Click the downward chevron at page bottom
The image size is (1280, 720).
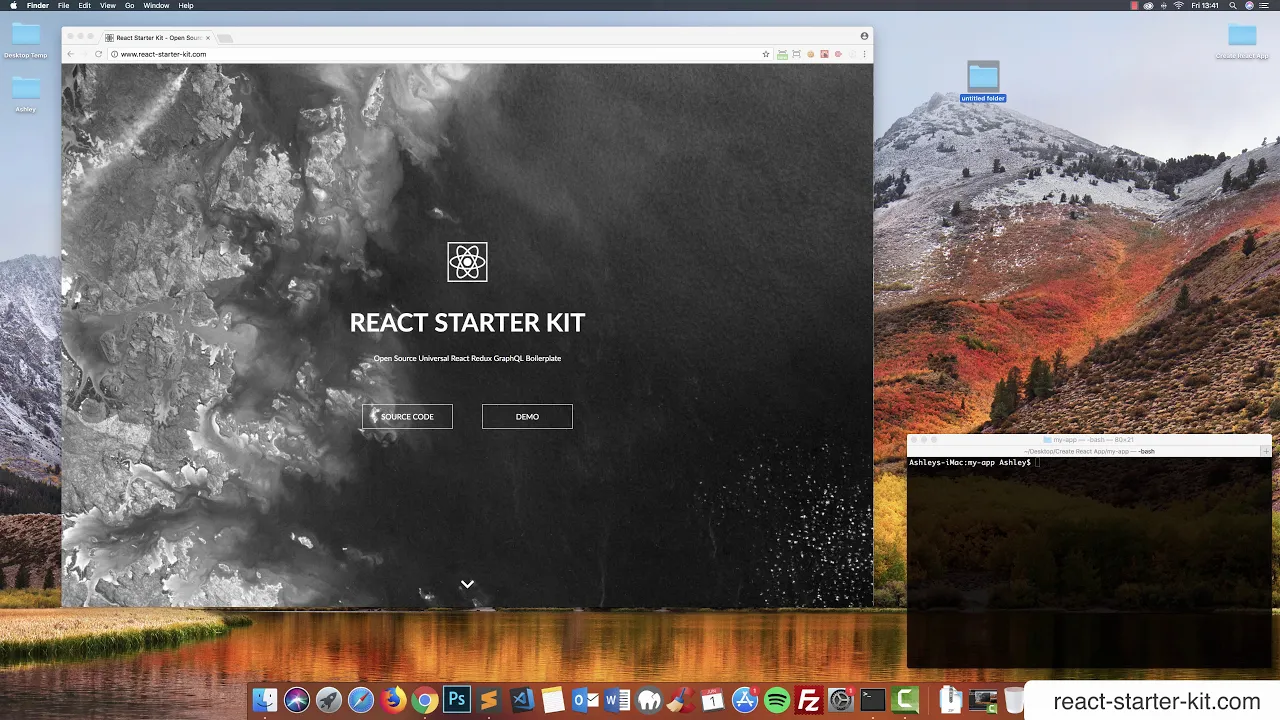pos(467,584)
